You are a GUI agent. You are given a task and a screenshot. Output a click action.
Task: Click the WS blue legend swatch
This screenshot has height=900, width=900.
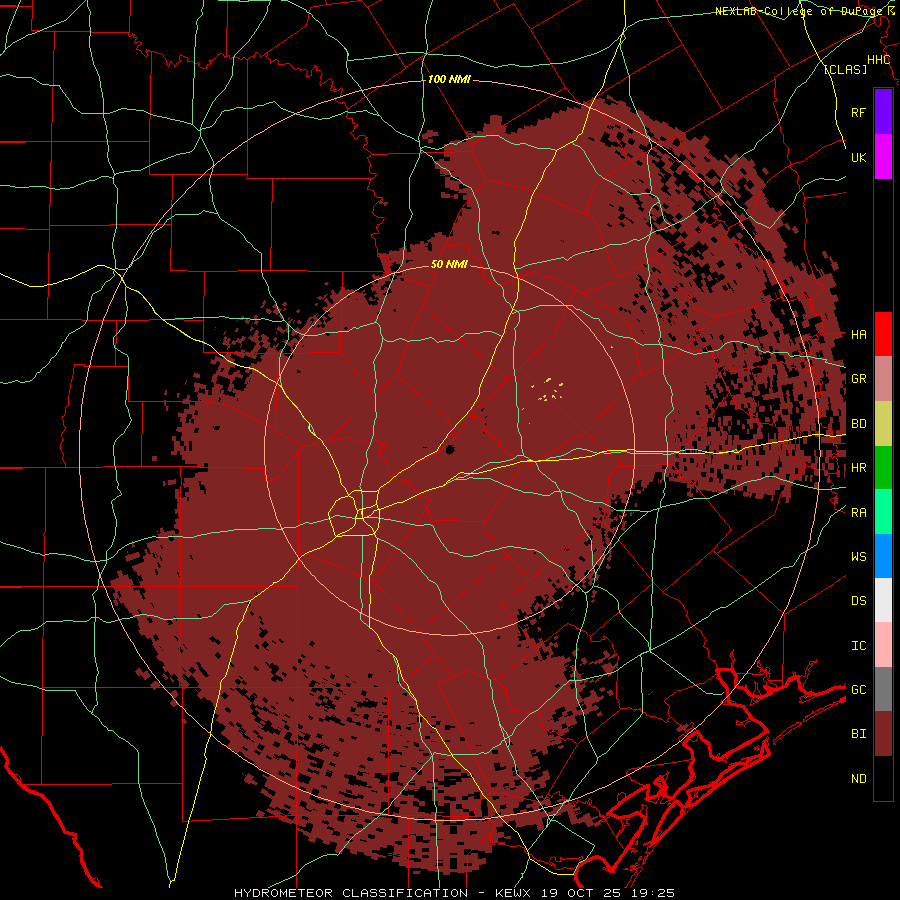click(883, 556)
